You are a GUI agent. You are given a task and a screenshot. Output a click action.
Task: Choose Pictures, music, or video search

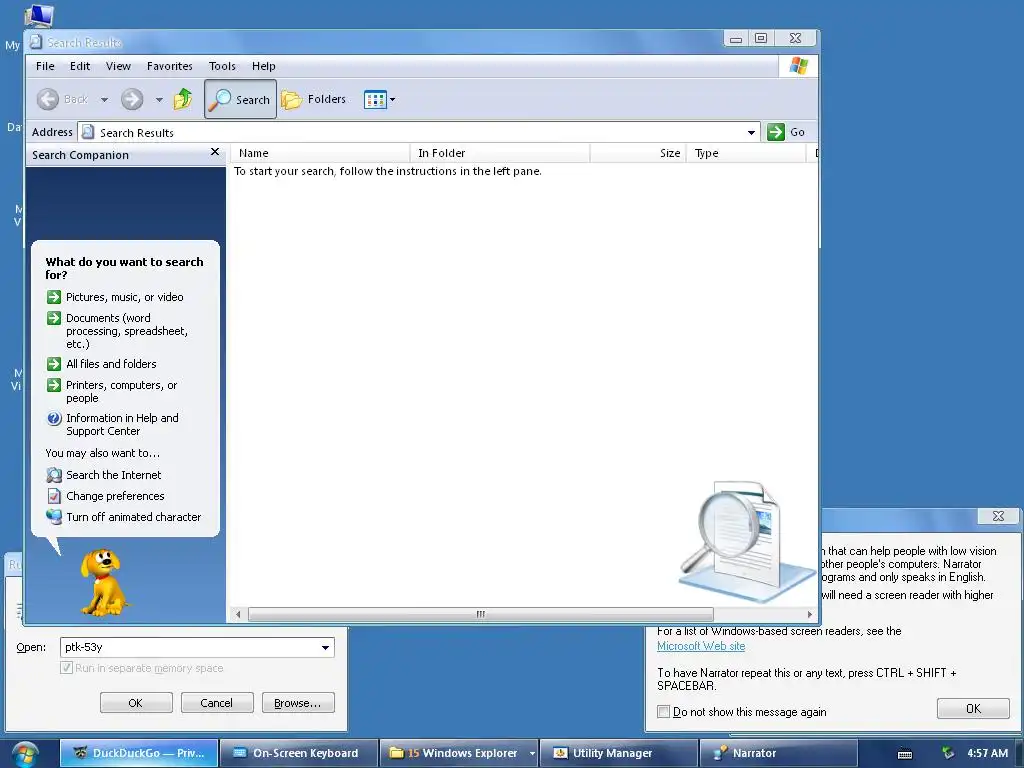125,297
